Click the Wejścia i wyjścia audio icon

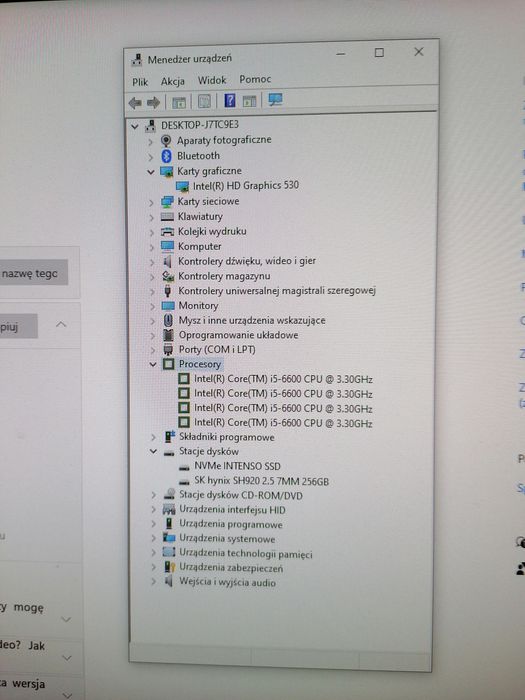pyautogui.click(x=169, y=581)
